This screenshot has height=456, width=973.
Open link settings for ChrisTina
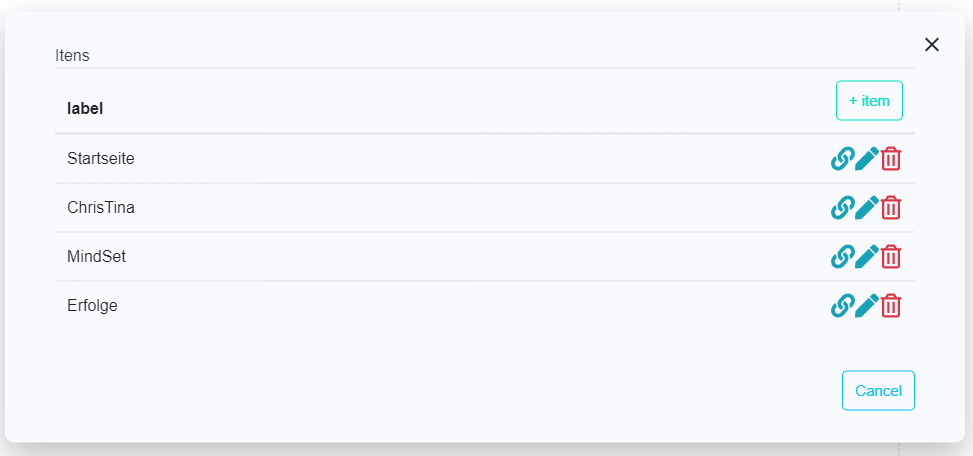click(842, 208)
